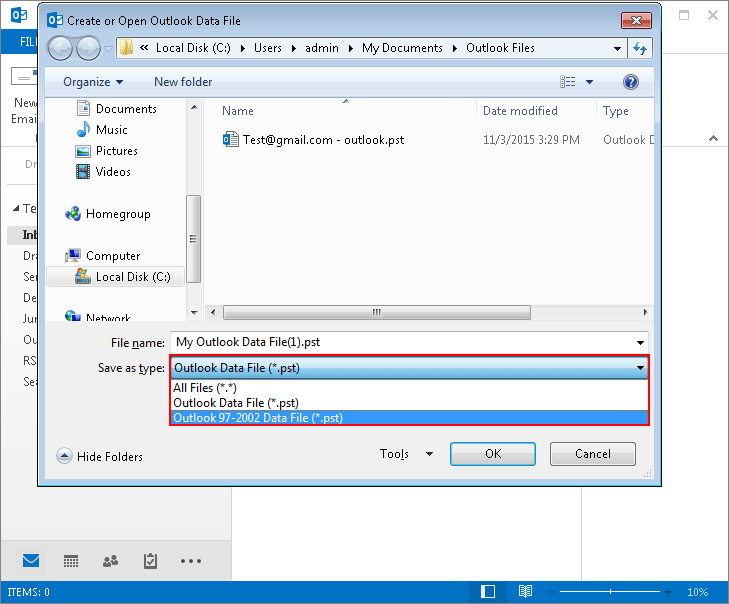Click Hide Folders button
729x604 pixels.
coord(99,456)
